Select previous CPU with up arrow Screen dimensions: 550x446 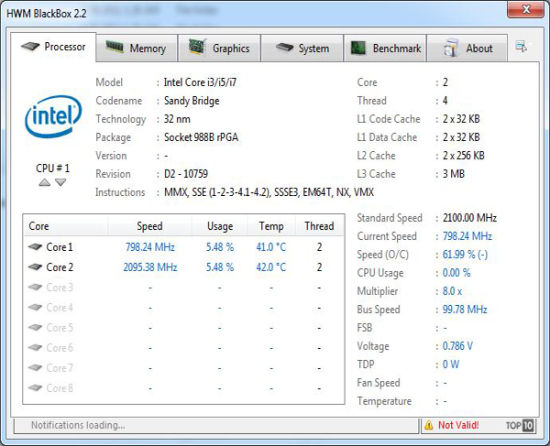[45, 182]
